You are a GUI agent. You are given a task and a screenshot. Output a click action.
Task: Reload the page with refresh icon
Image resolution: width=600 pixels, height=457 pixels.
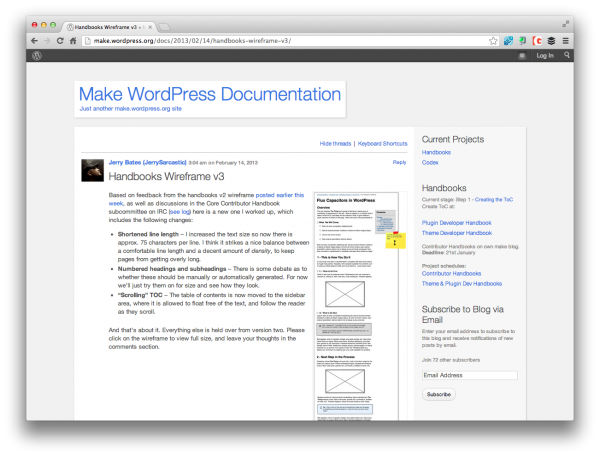[x=60, y=41]
